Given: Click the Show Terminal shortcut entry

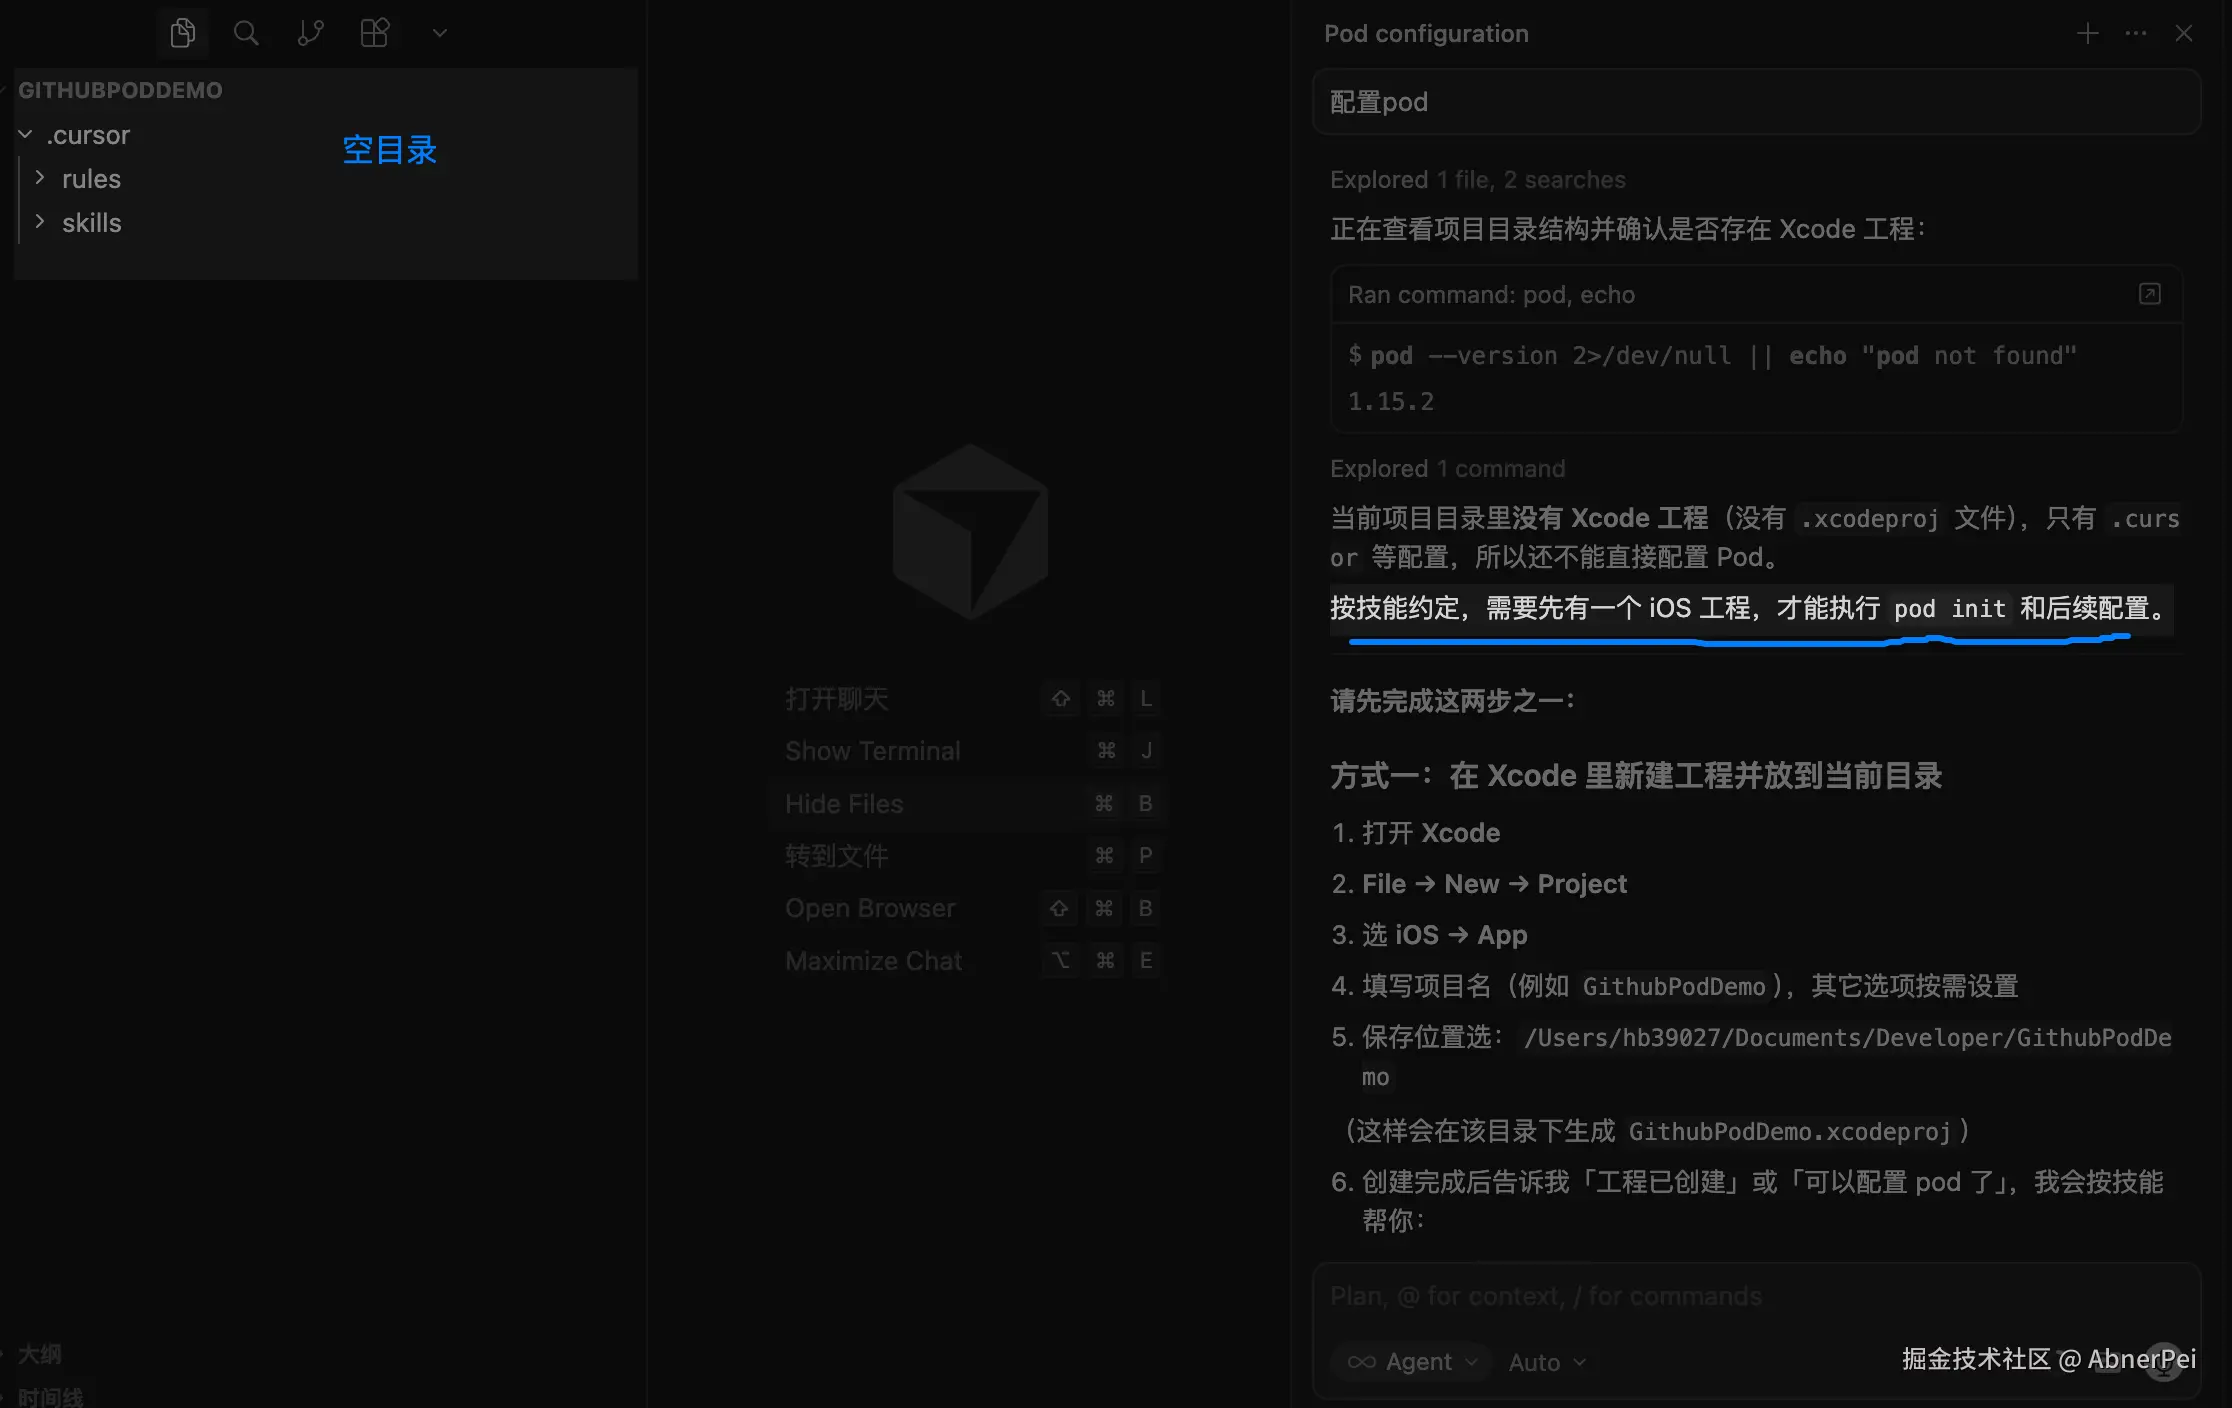Looking at the screenshot, I should pyautogui.click(x=872, y=751).
